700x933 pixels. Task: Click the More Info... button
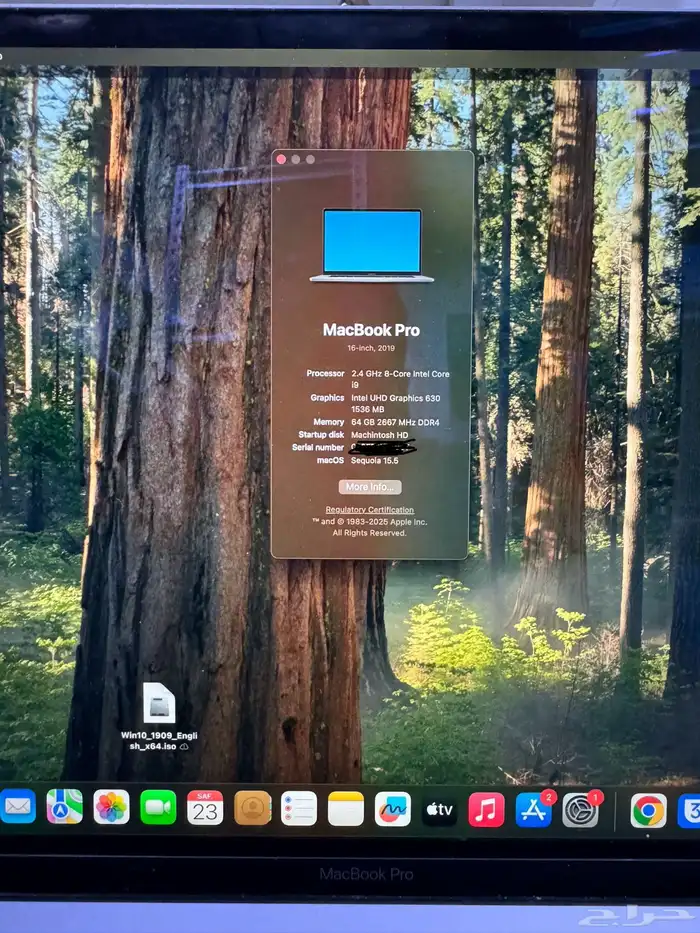(x=370, y=487)
